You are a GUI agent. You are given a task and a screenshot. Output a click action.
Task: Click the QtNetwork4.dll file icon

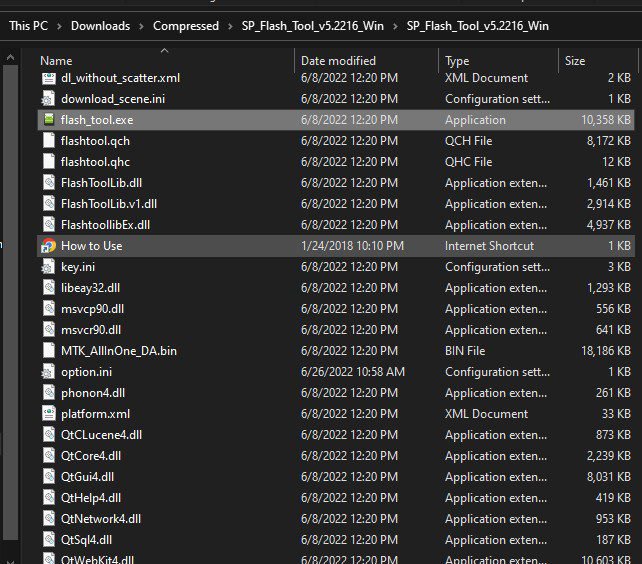(49, 519)
